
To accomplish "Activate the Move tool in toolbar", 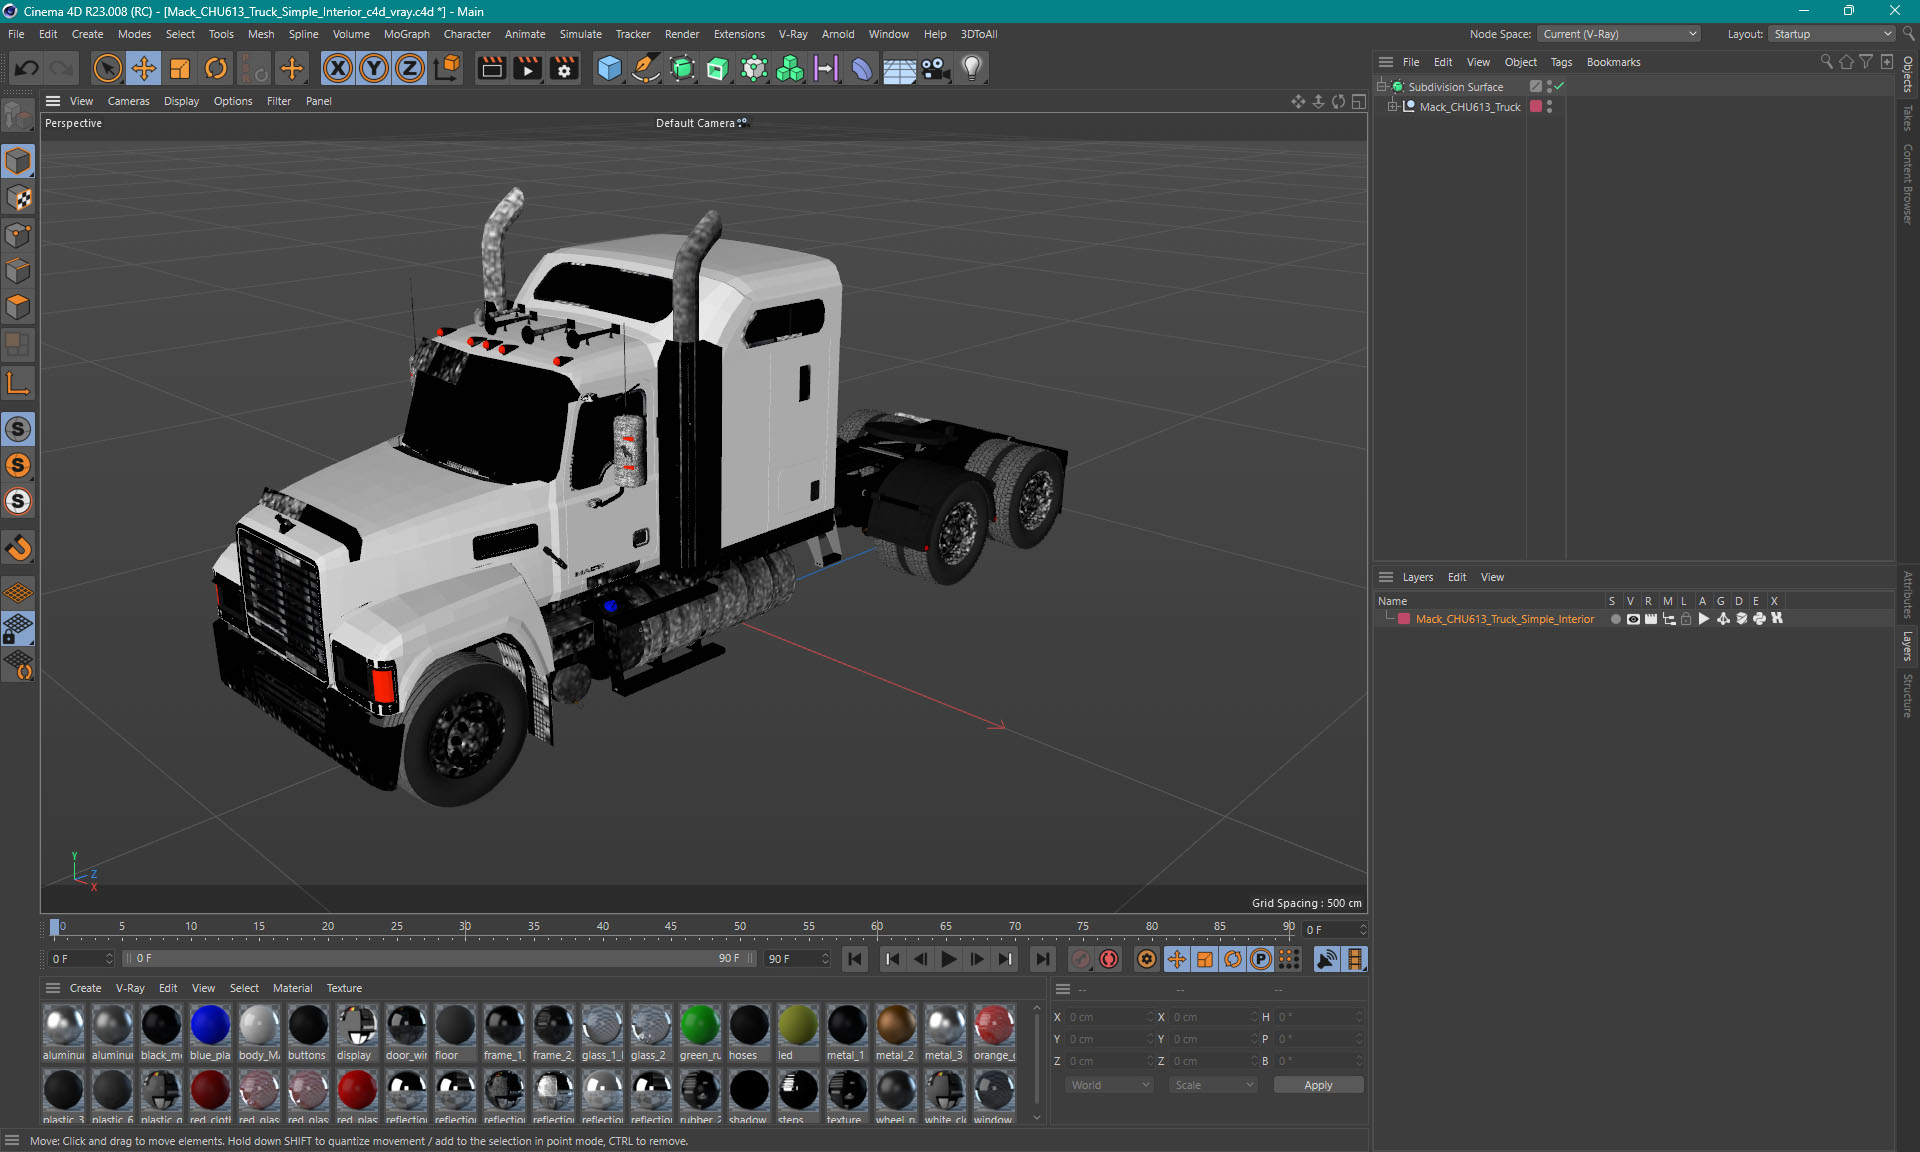I will point(144,68).
